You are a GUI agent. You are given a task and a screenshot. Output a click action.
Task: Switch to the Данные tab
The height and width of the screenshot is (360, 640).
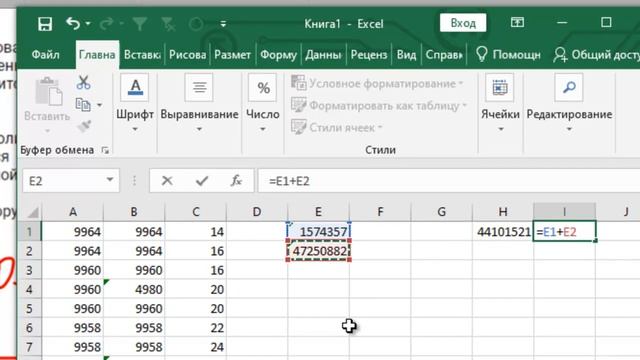click(x=323, y=55)
